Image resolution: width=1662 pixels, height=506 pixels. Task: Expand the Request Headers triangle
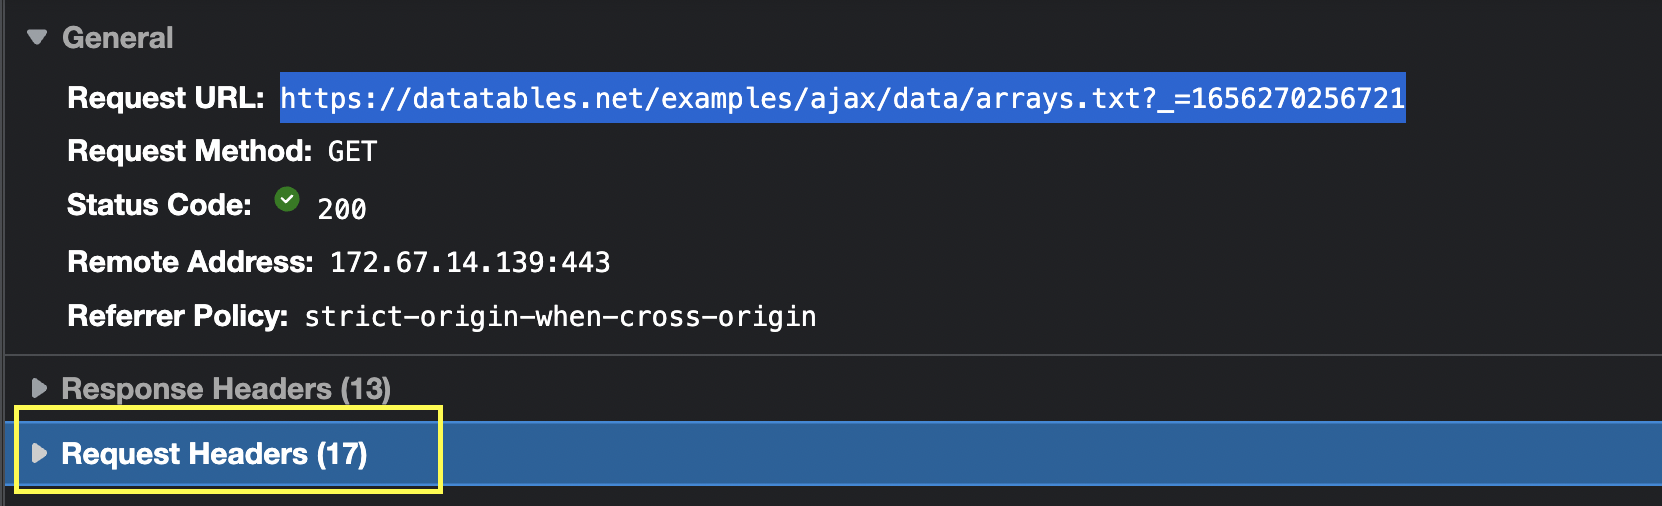pos(39,454)
